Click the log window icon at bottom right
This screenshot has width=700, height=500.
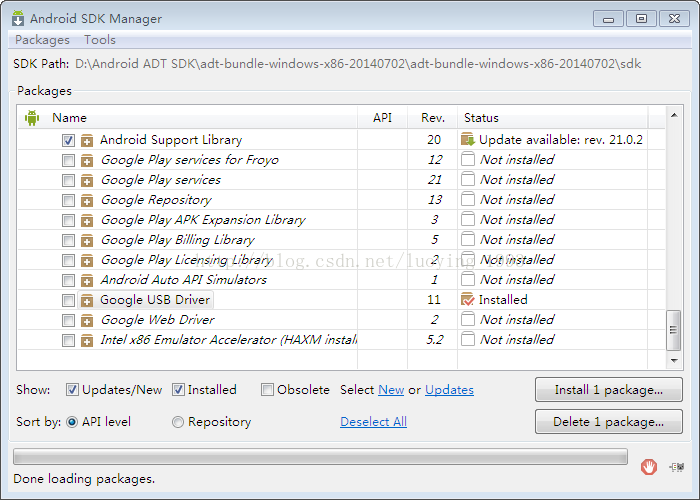(x=677, y=466)
